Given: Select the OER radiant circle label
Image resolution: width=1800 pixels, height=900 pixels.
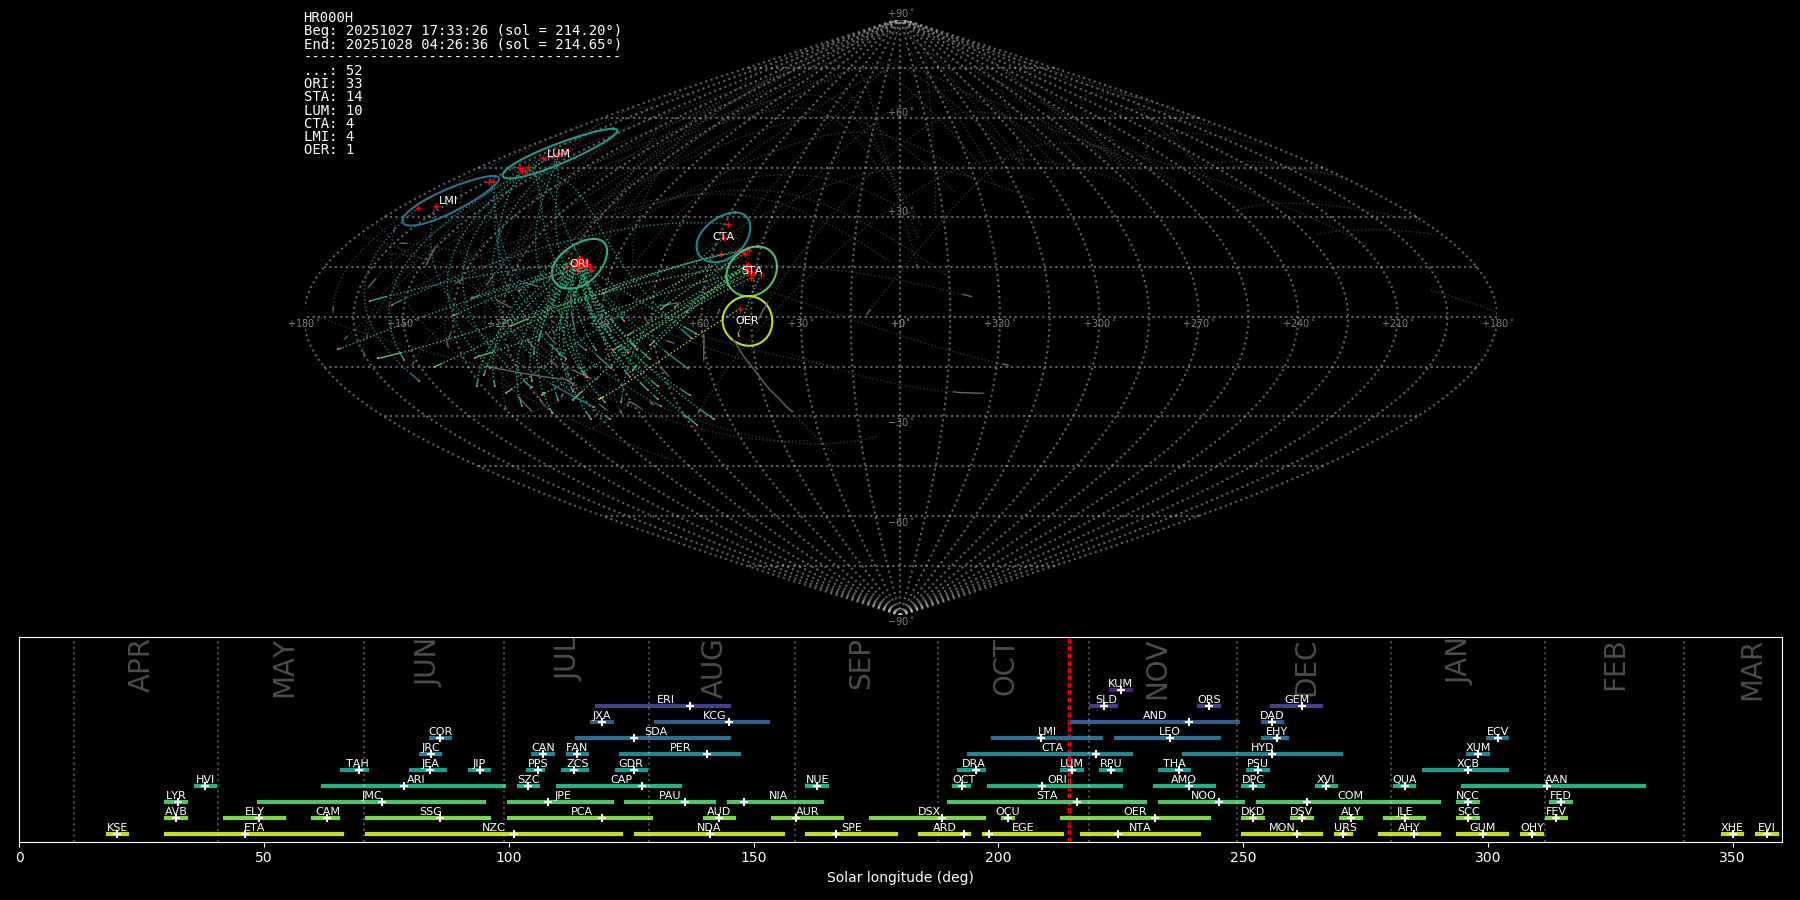Looking at the screenshot, I should 747,321.
